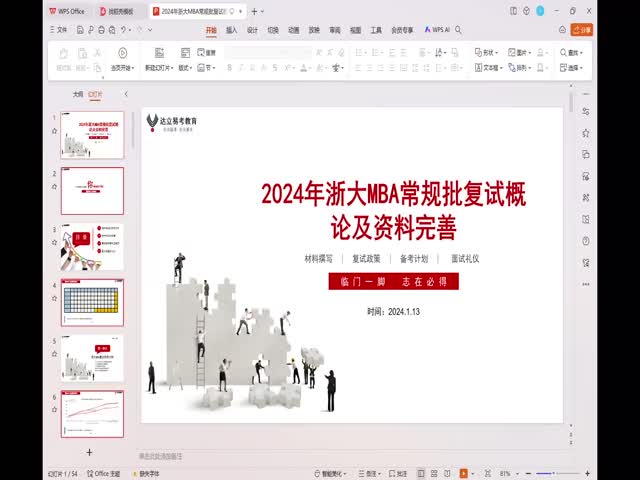
Task: Open the 文件 menu
Action: point(58,30)
